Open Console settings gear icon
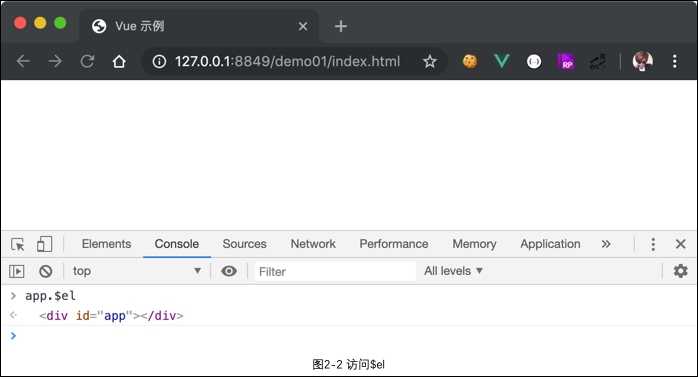The width and height of the screenshot is (698, 379). 680,271
